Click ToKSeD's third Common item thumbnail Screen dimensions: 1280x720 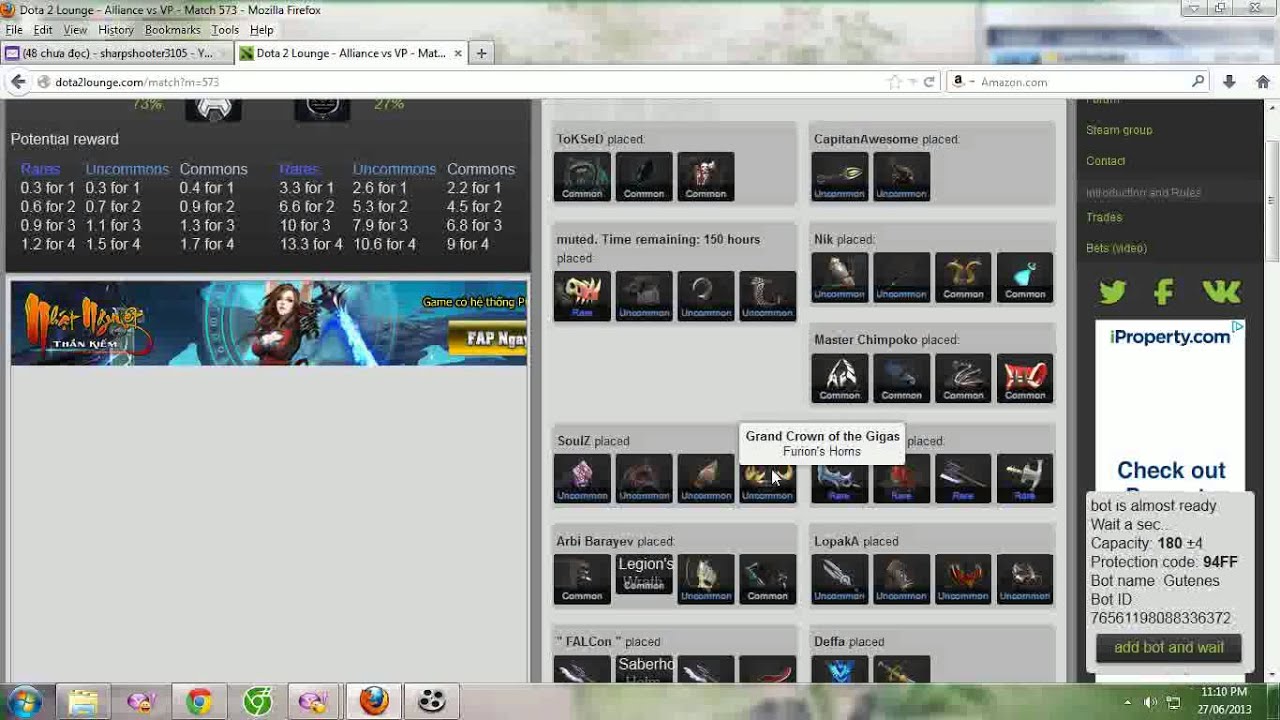pos(706,177)
